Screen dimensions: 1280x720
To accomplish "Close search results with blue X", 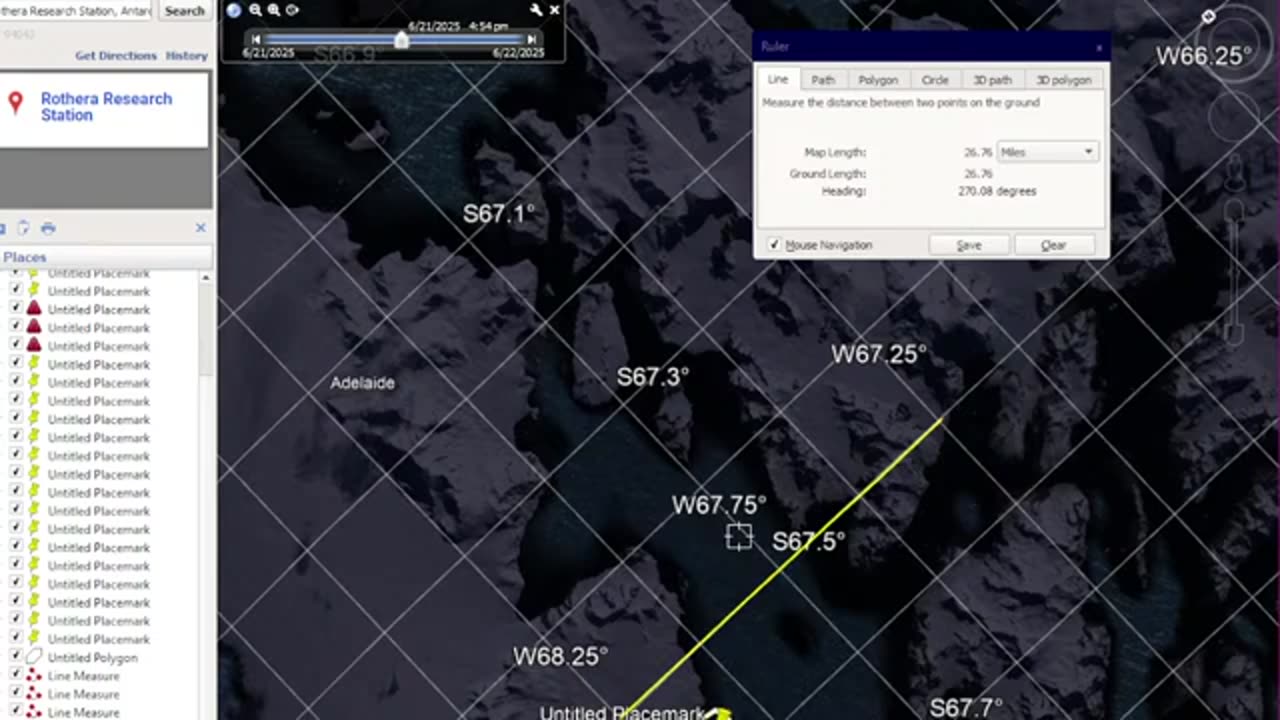I will pyautogui.click(x=200, y=228).
